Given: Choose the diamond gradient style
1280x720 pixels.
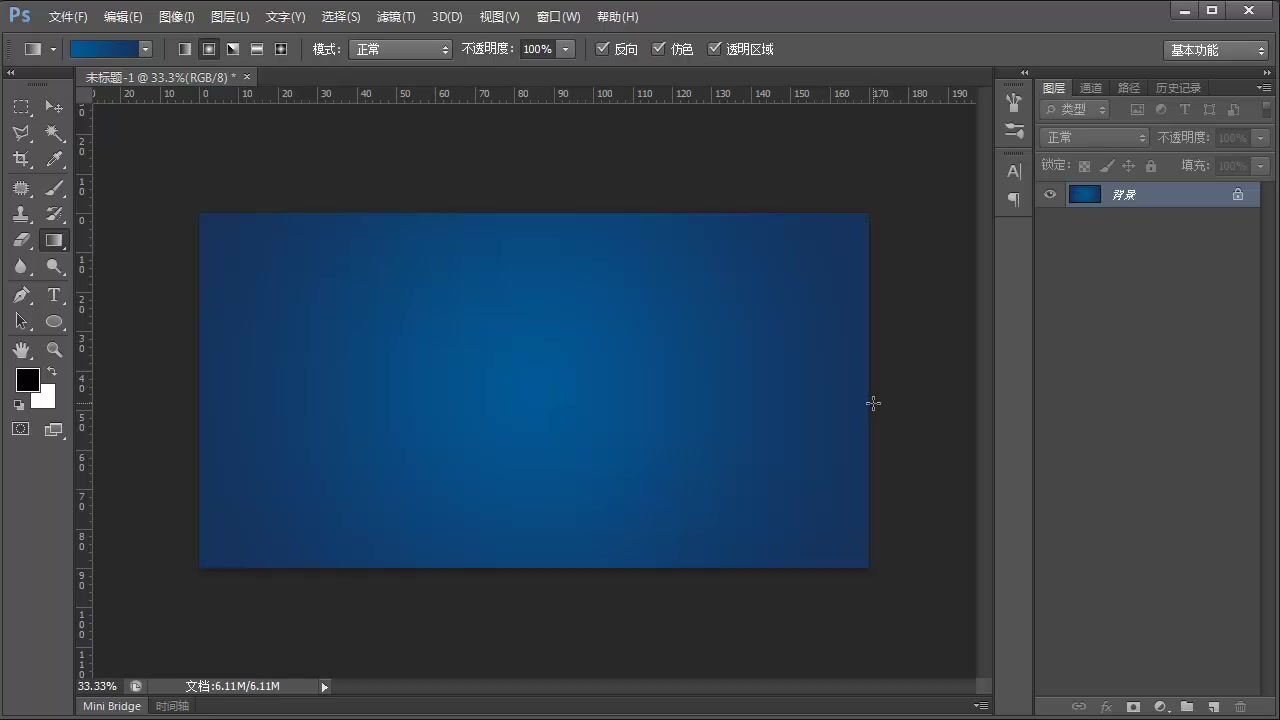Looking at the screenshot, I should pos(281,49).
